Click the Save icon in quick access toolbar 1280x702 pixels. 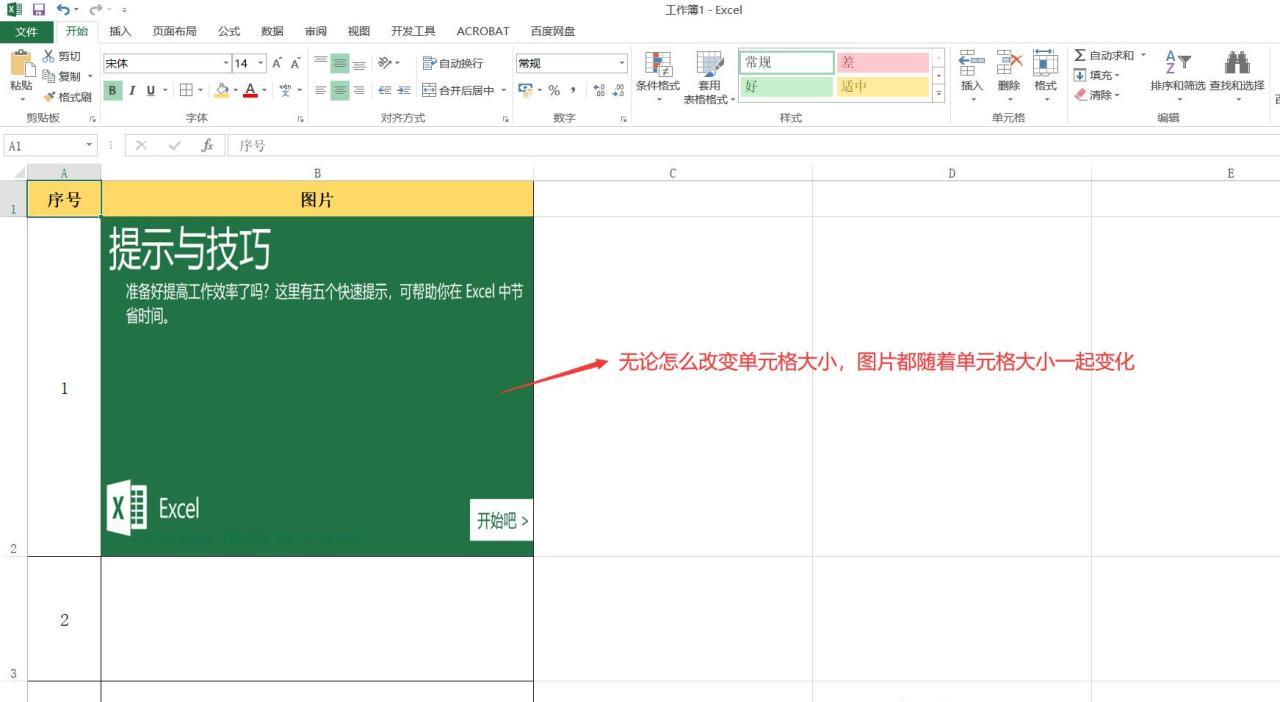click(38, 10)
